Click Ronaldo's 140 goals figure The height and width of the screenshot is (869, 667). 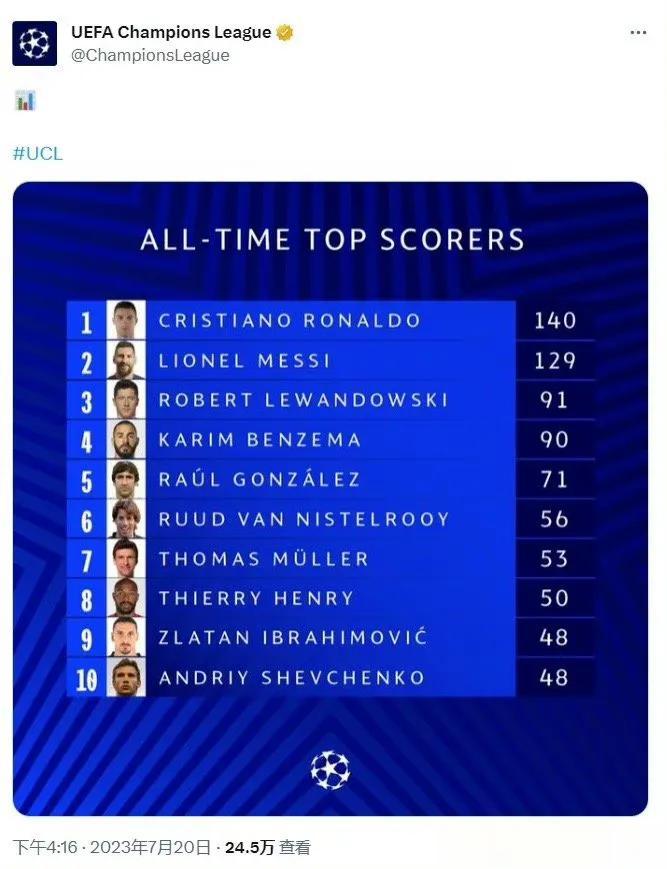[x=555, y=320]
